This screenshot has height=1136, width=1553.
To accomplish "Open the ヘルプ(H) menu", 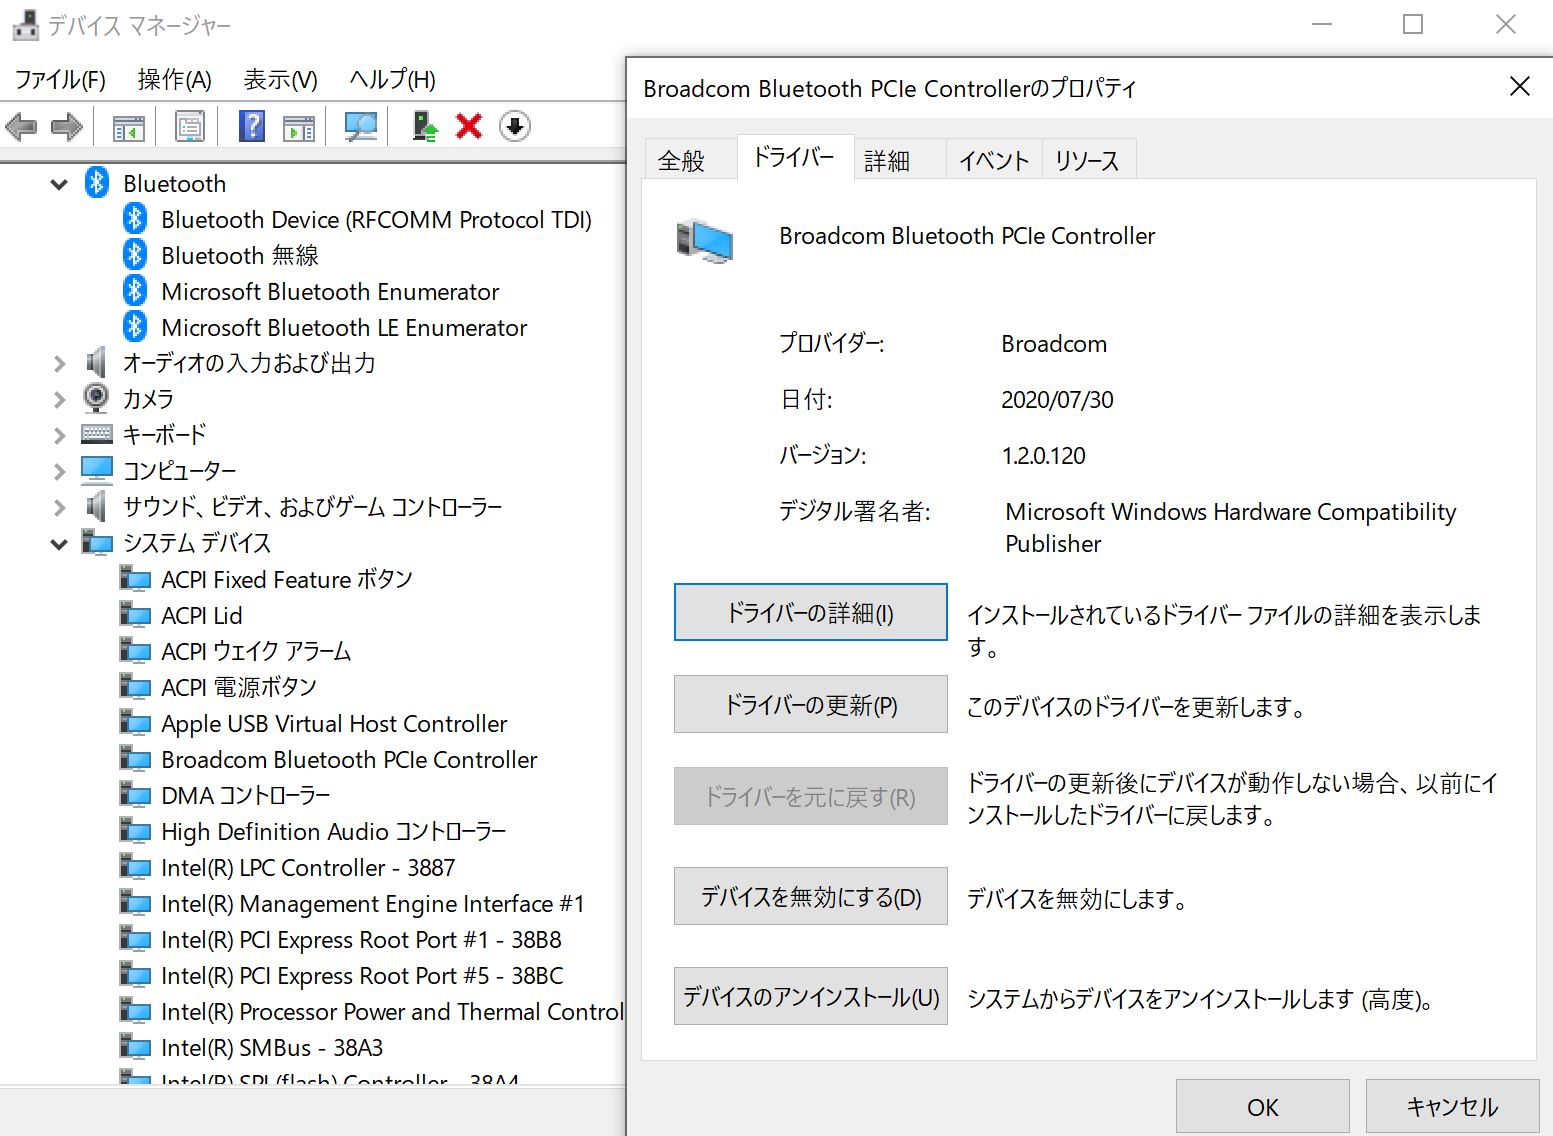I will click(x=393, y=79).
